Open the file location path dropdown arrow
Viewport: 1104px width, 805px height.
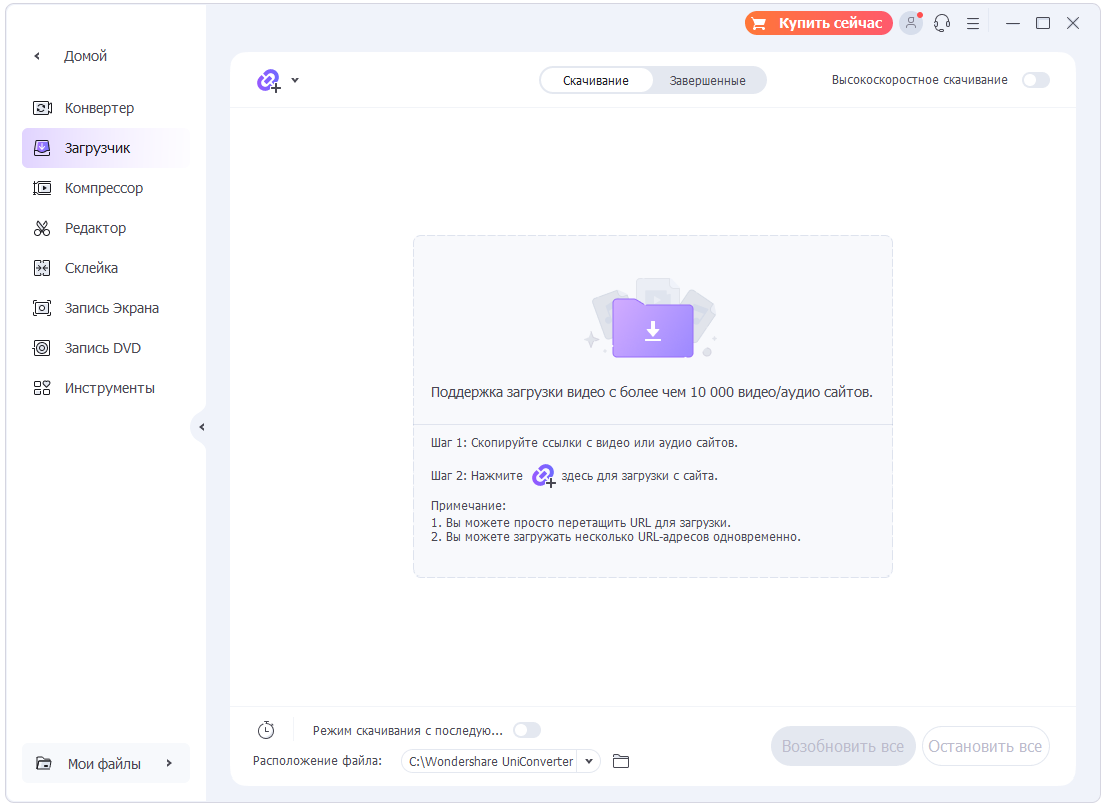click(589, 761)
